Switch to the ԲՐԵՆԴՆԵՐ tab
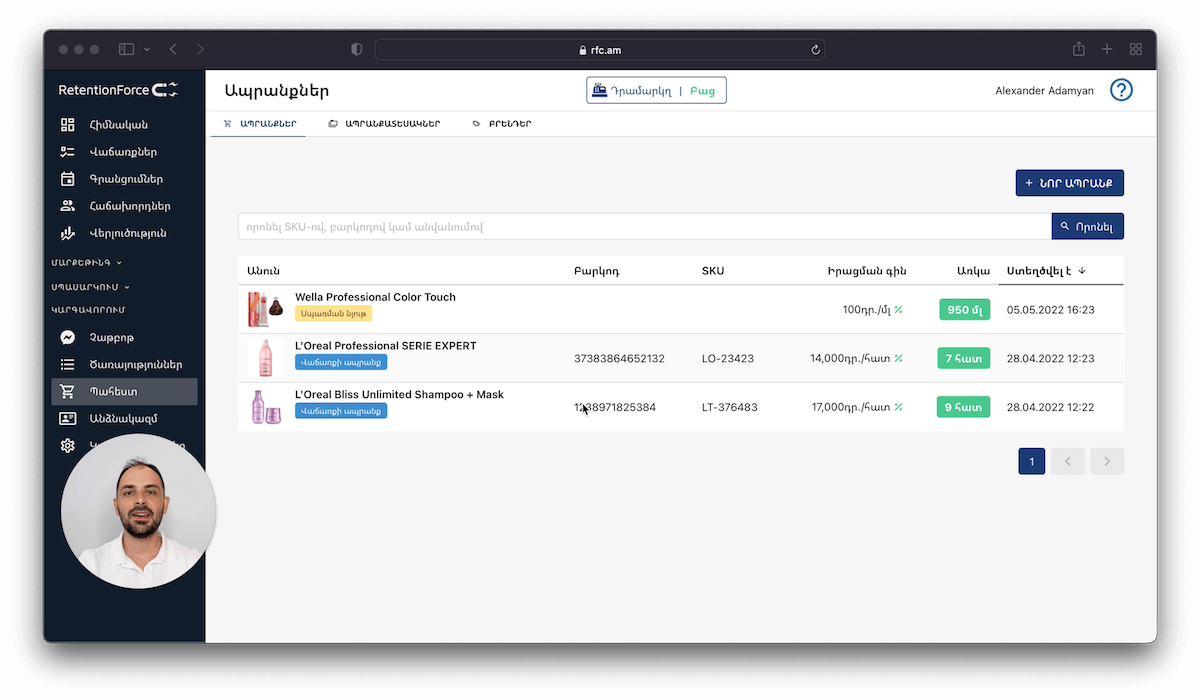Screen dimensions: 1200x700 tap(501, 124)
